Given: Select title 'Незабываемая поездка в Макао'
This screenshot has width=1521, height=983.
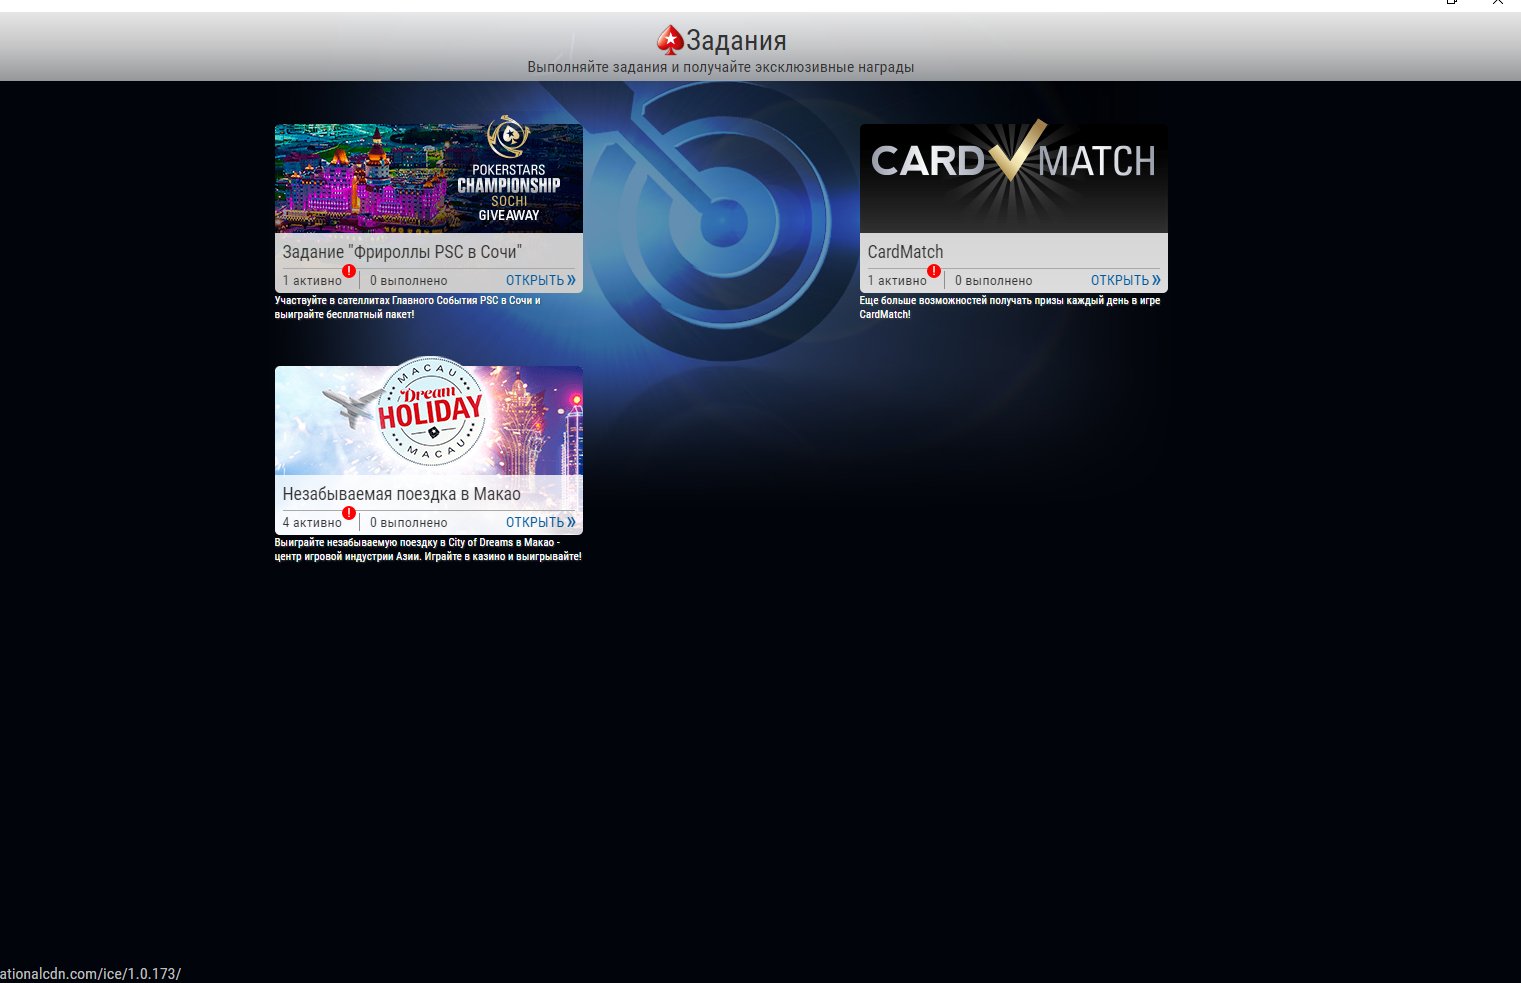Looking at the screenshot, I should point(401,494).
